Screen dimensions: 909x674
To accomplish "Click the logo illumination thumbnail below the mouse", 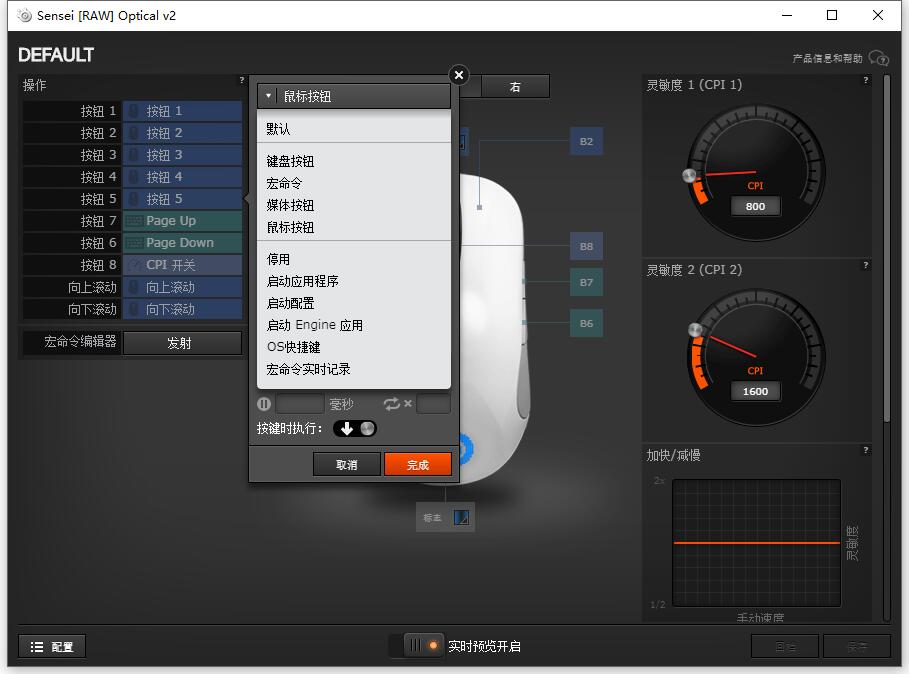I will 461,517.
